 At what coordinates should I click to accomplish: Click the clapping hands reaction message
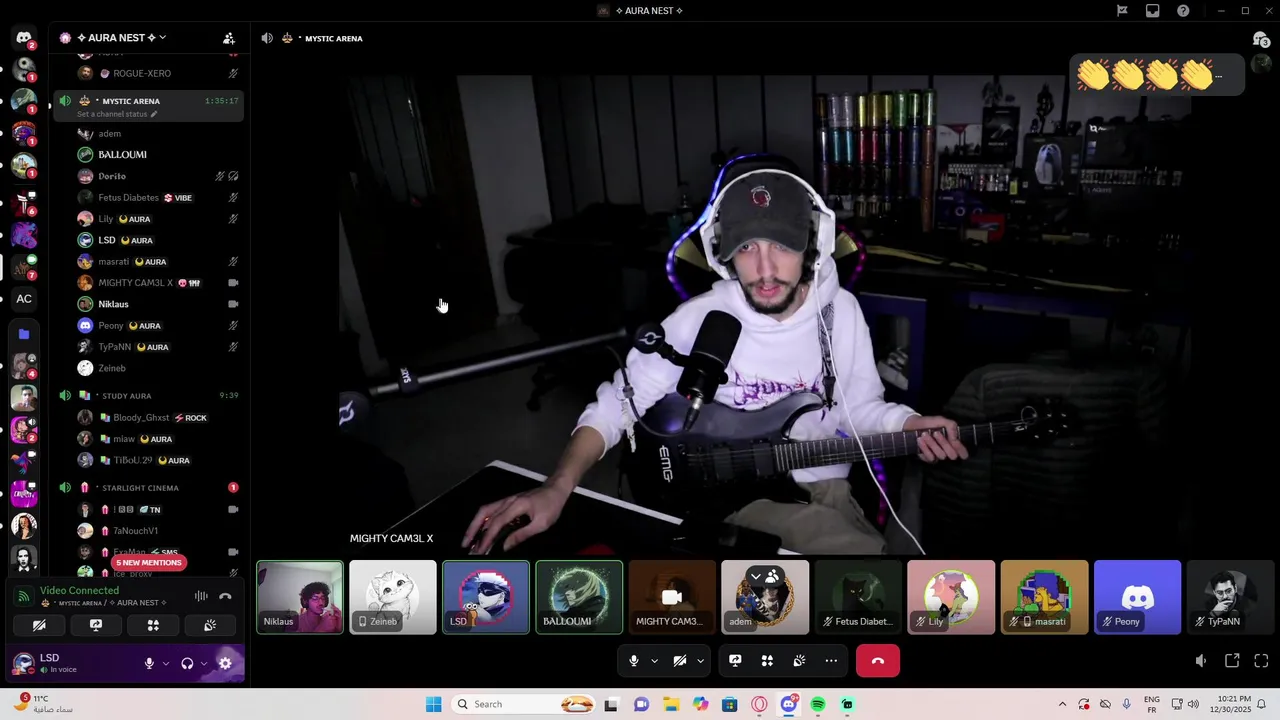[x=1157, y=75]
